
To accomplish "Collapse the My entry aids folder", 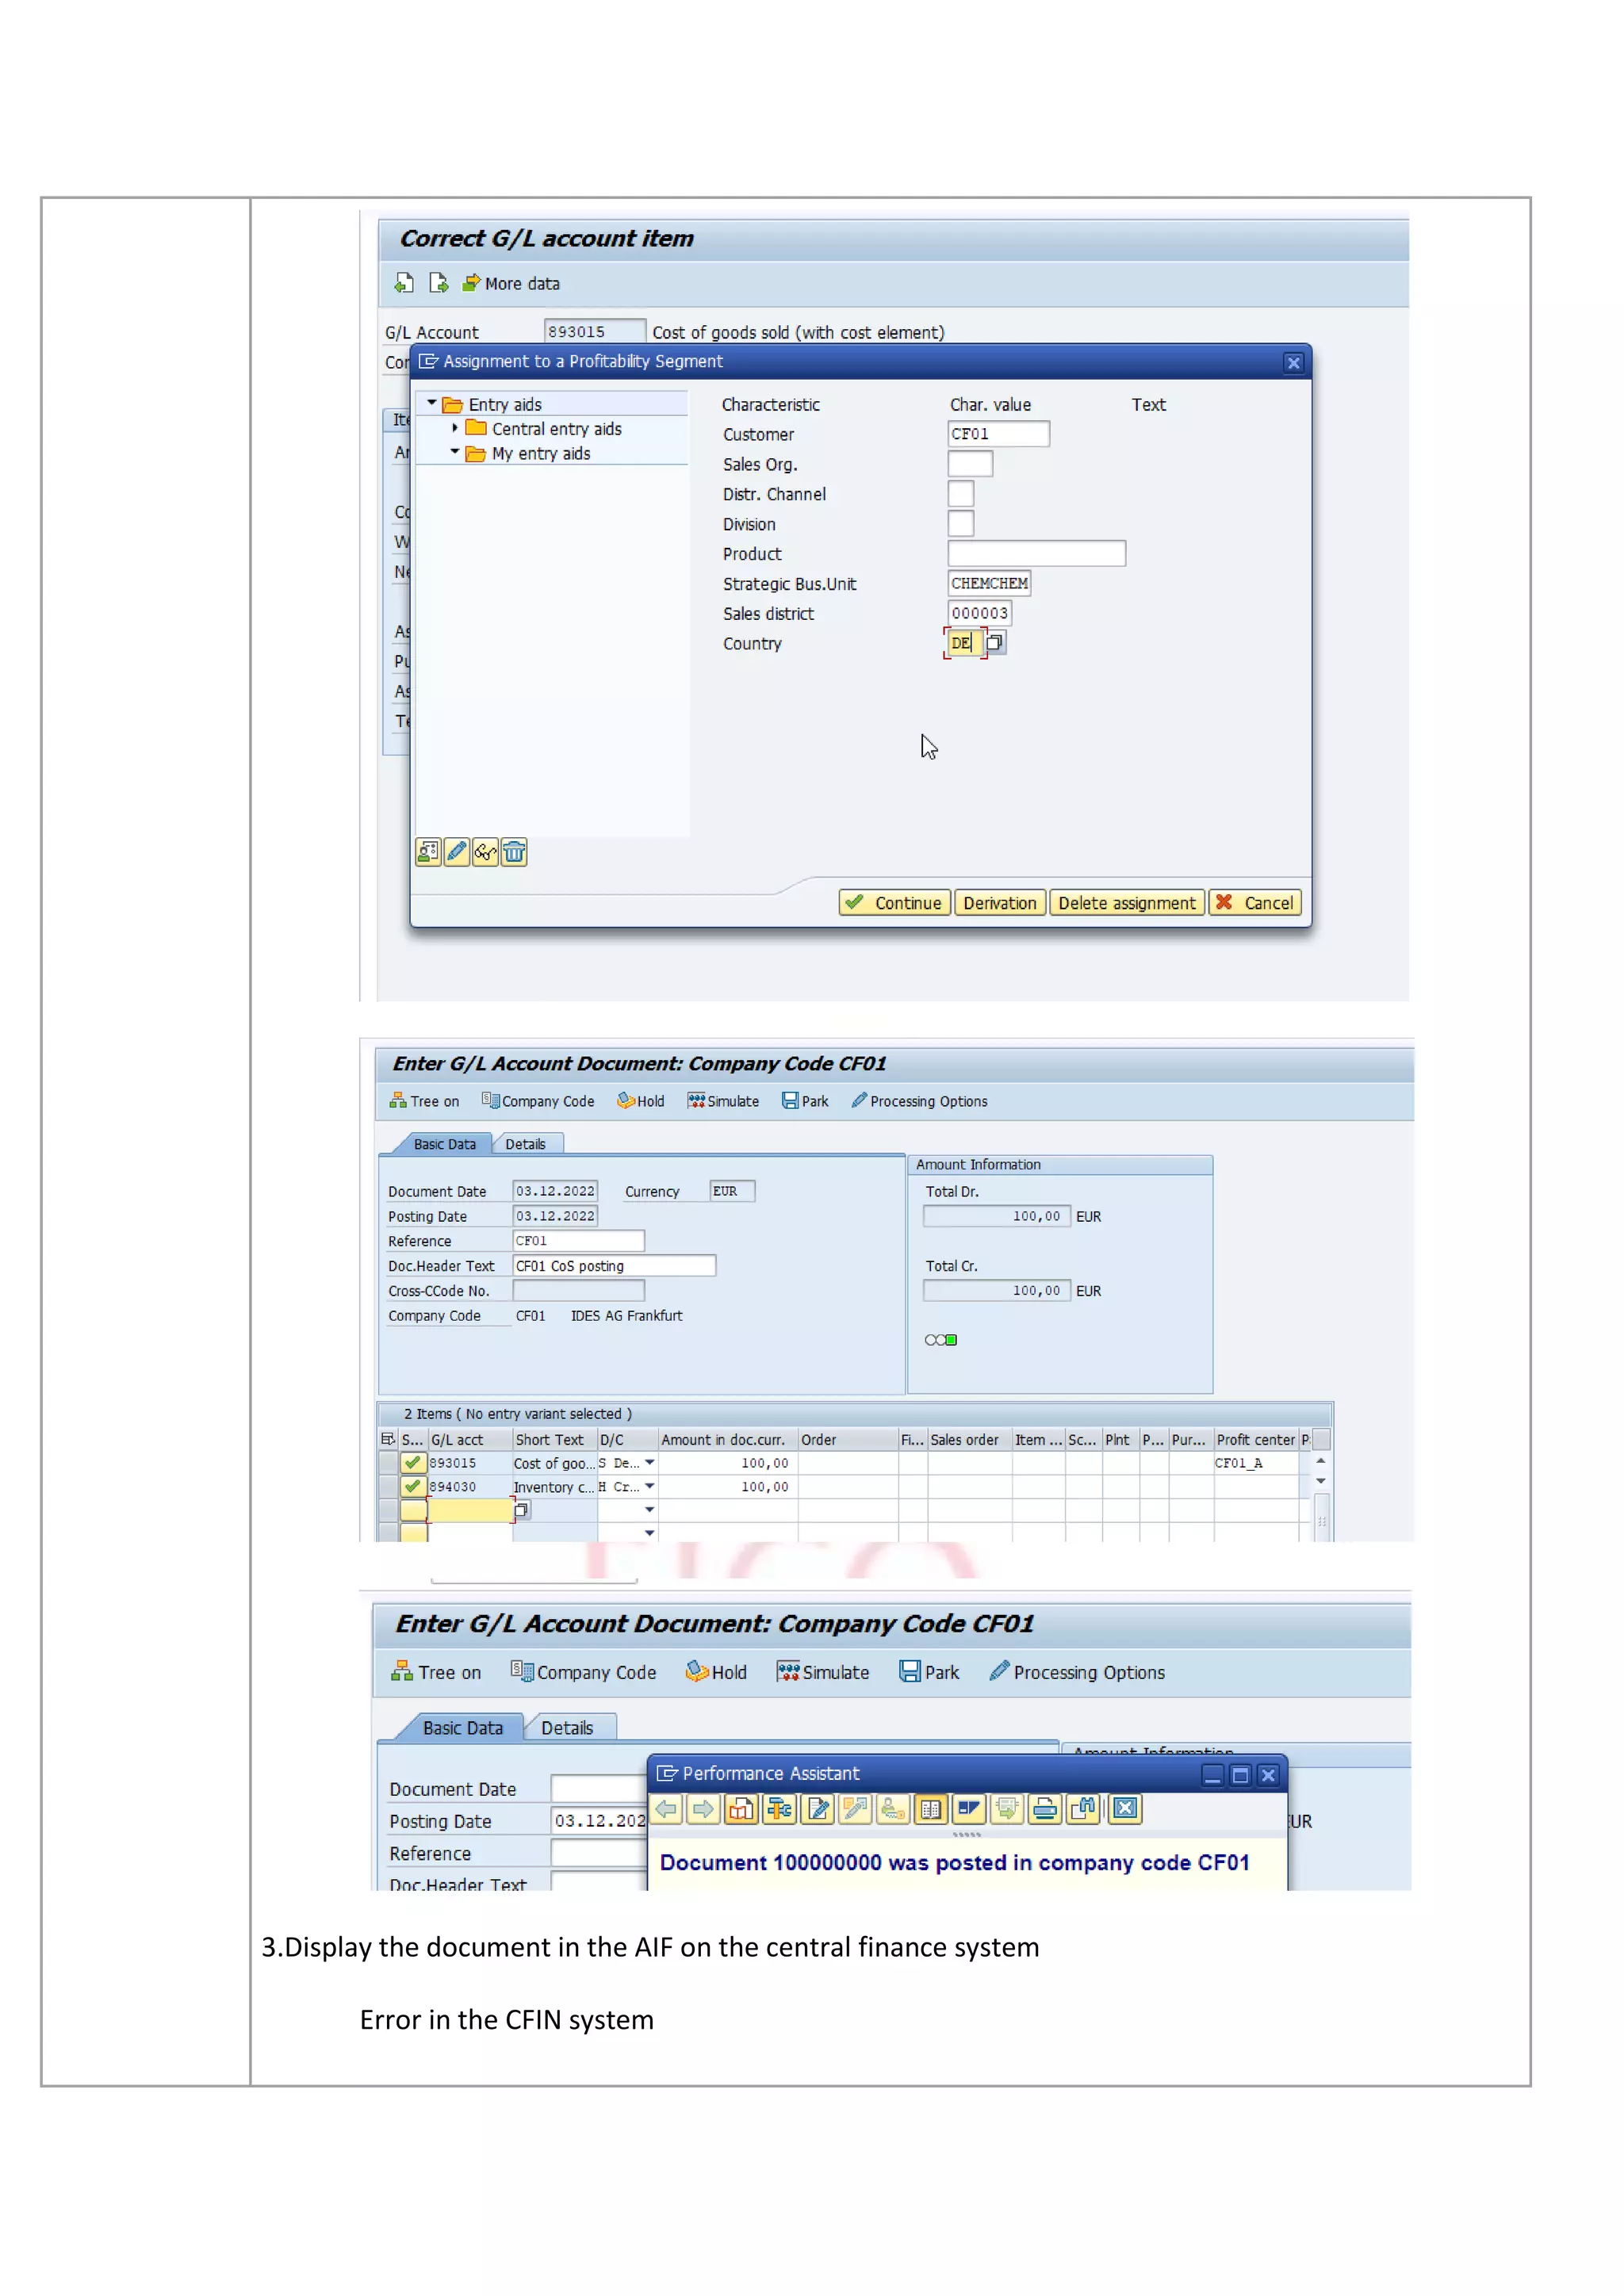I will [455, 452].
